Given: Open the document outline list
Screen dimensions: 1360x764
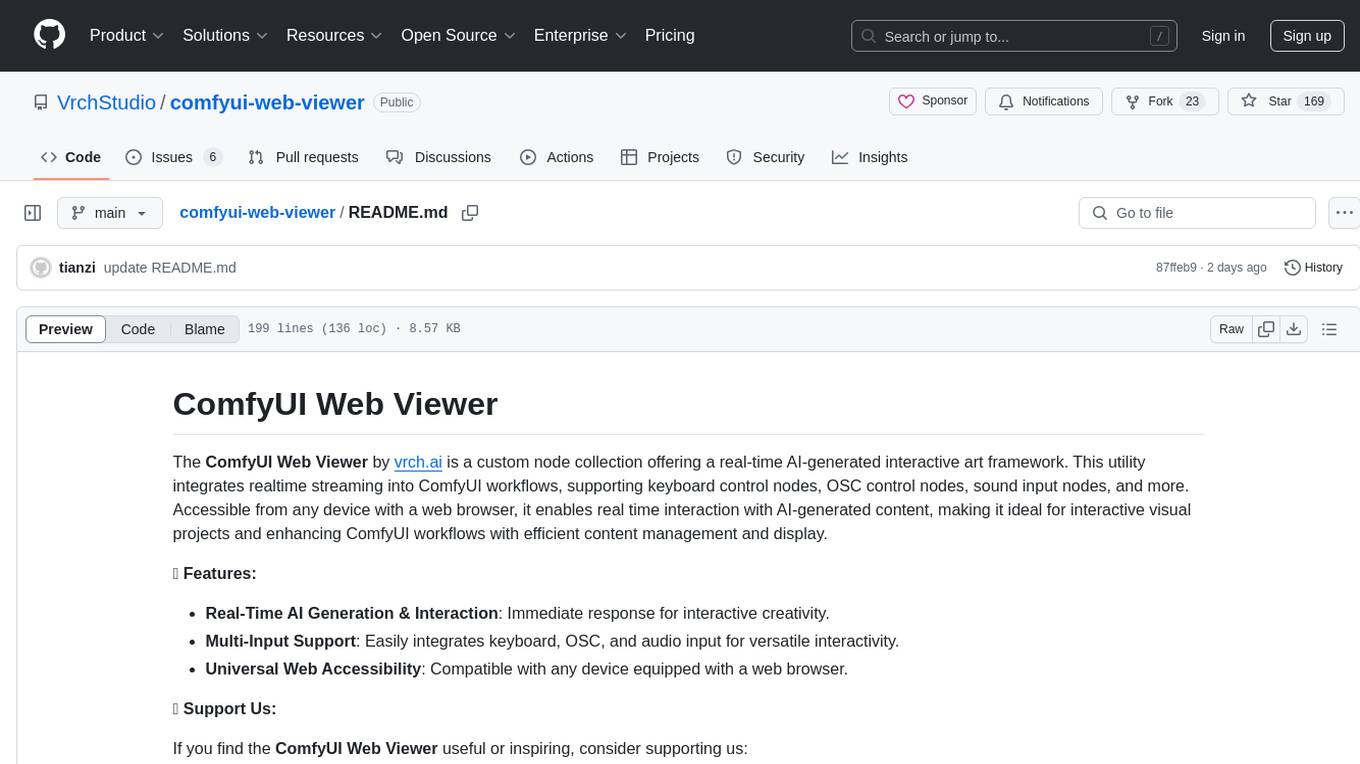Looking at the screenshot, I should click(x=1329, y=329).
